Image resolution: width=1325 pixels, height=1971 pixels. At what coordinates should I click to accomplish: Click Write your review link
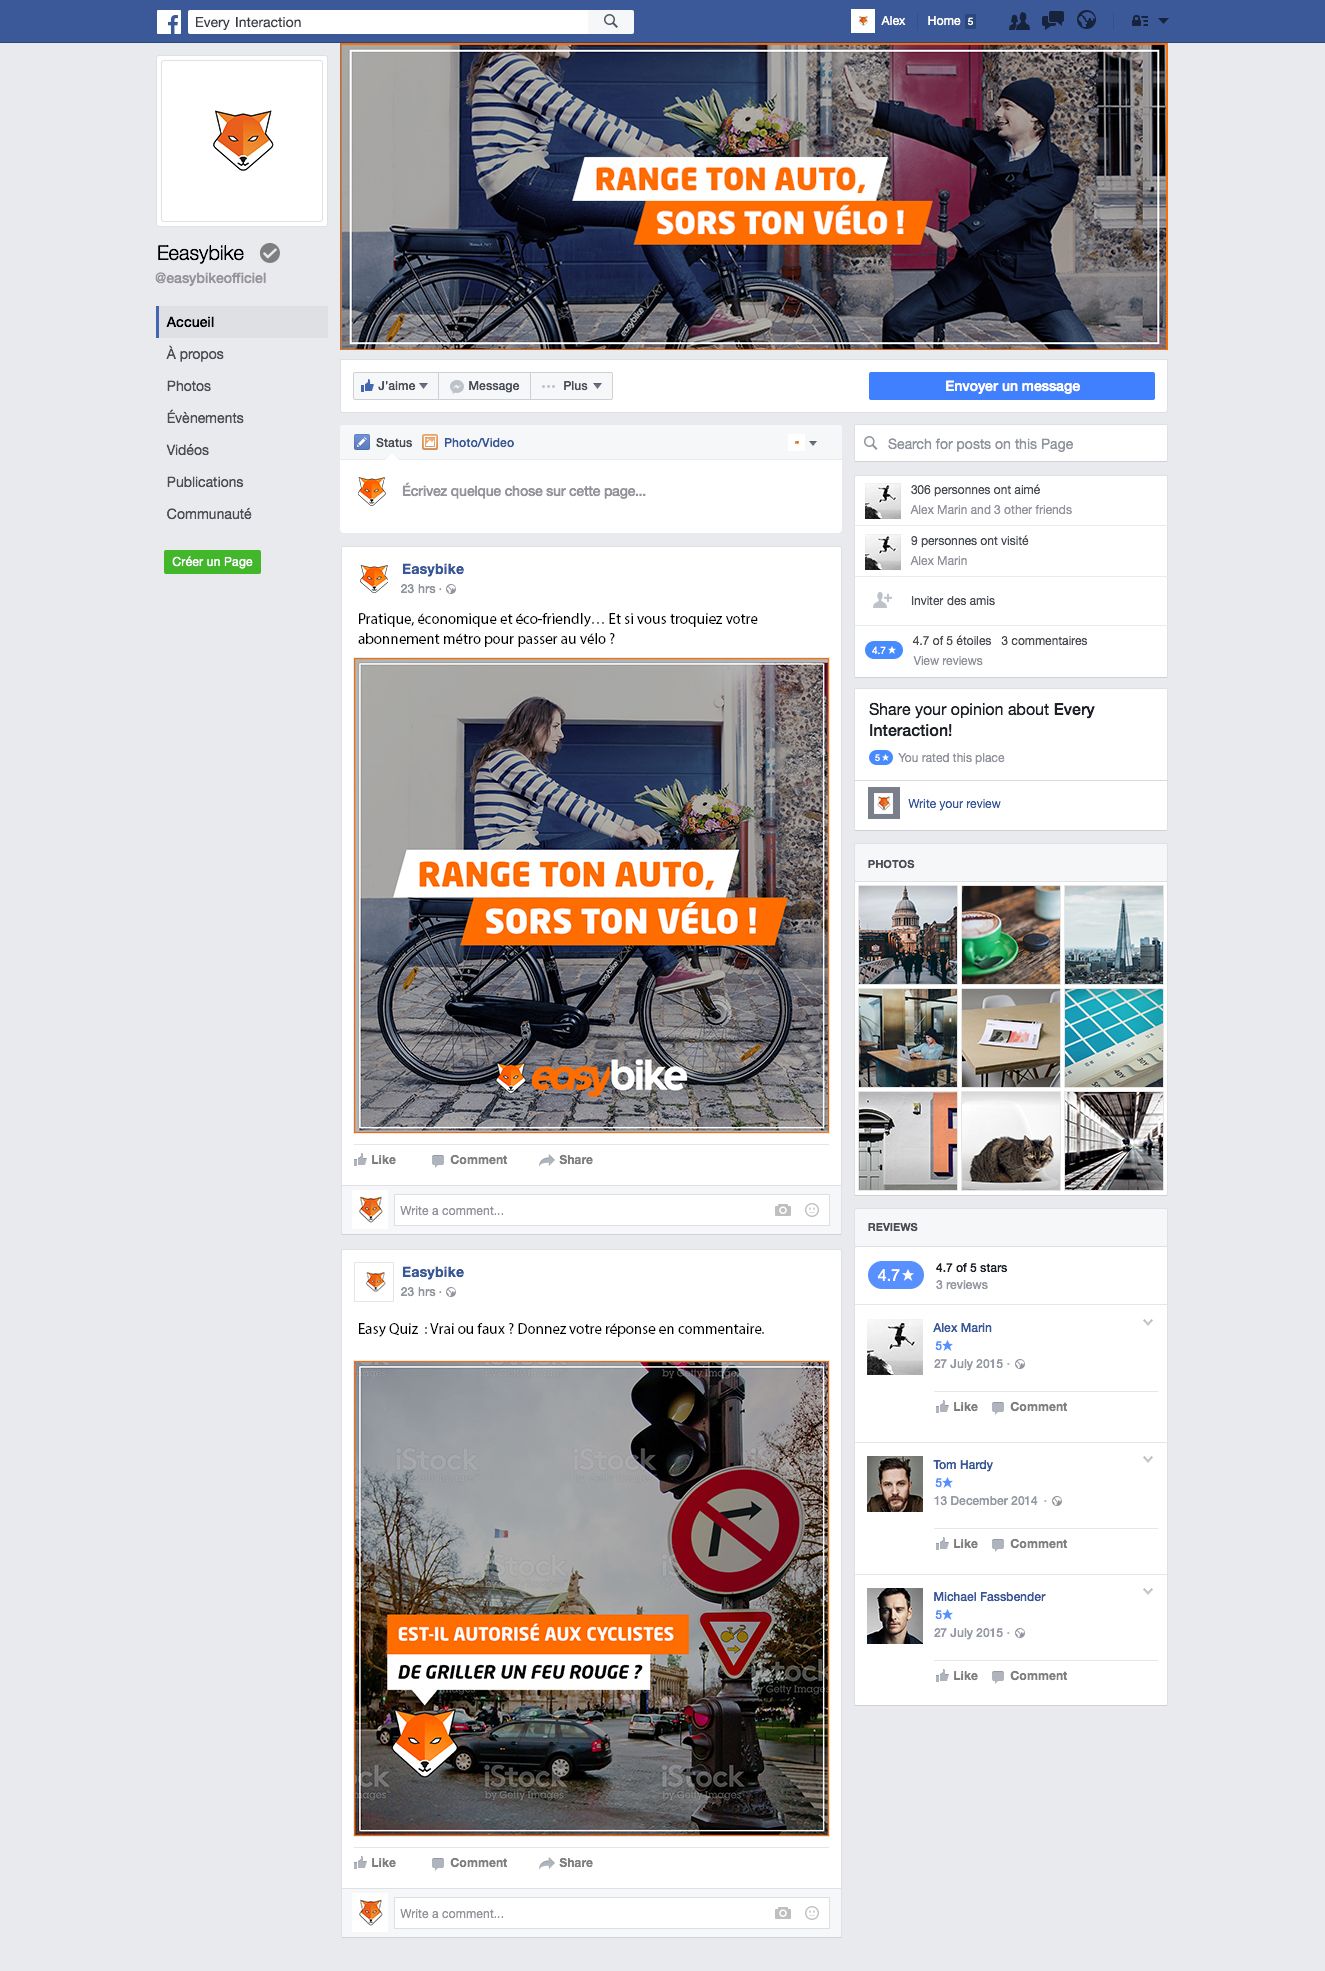point(954,804)
